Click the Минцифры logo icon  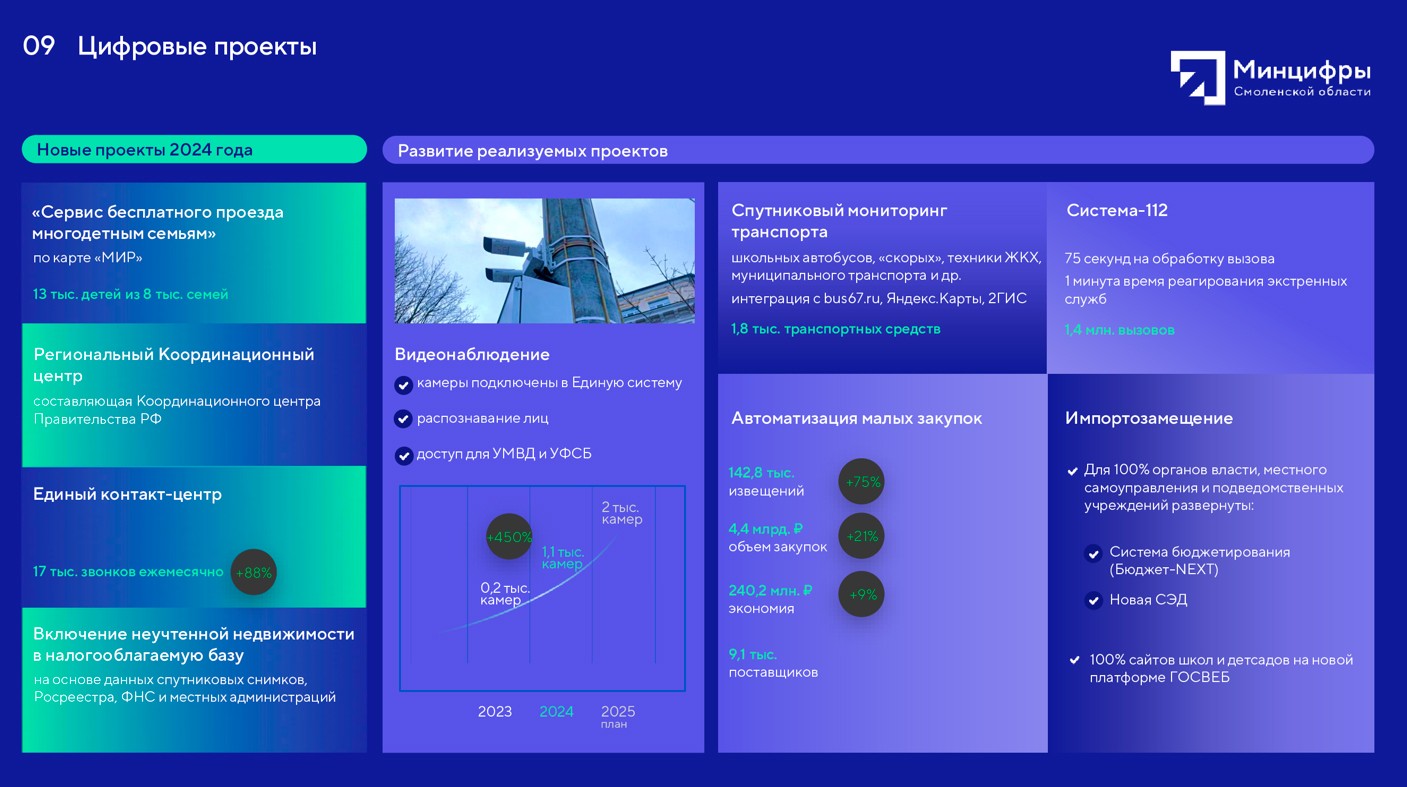pos(1197,77)
